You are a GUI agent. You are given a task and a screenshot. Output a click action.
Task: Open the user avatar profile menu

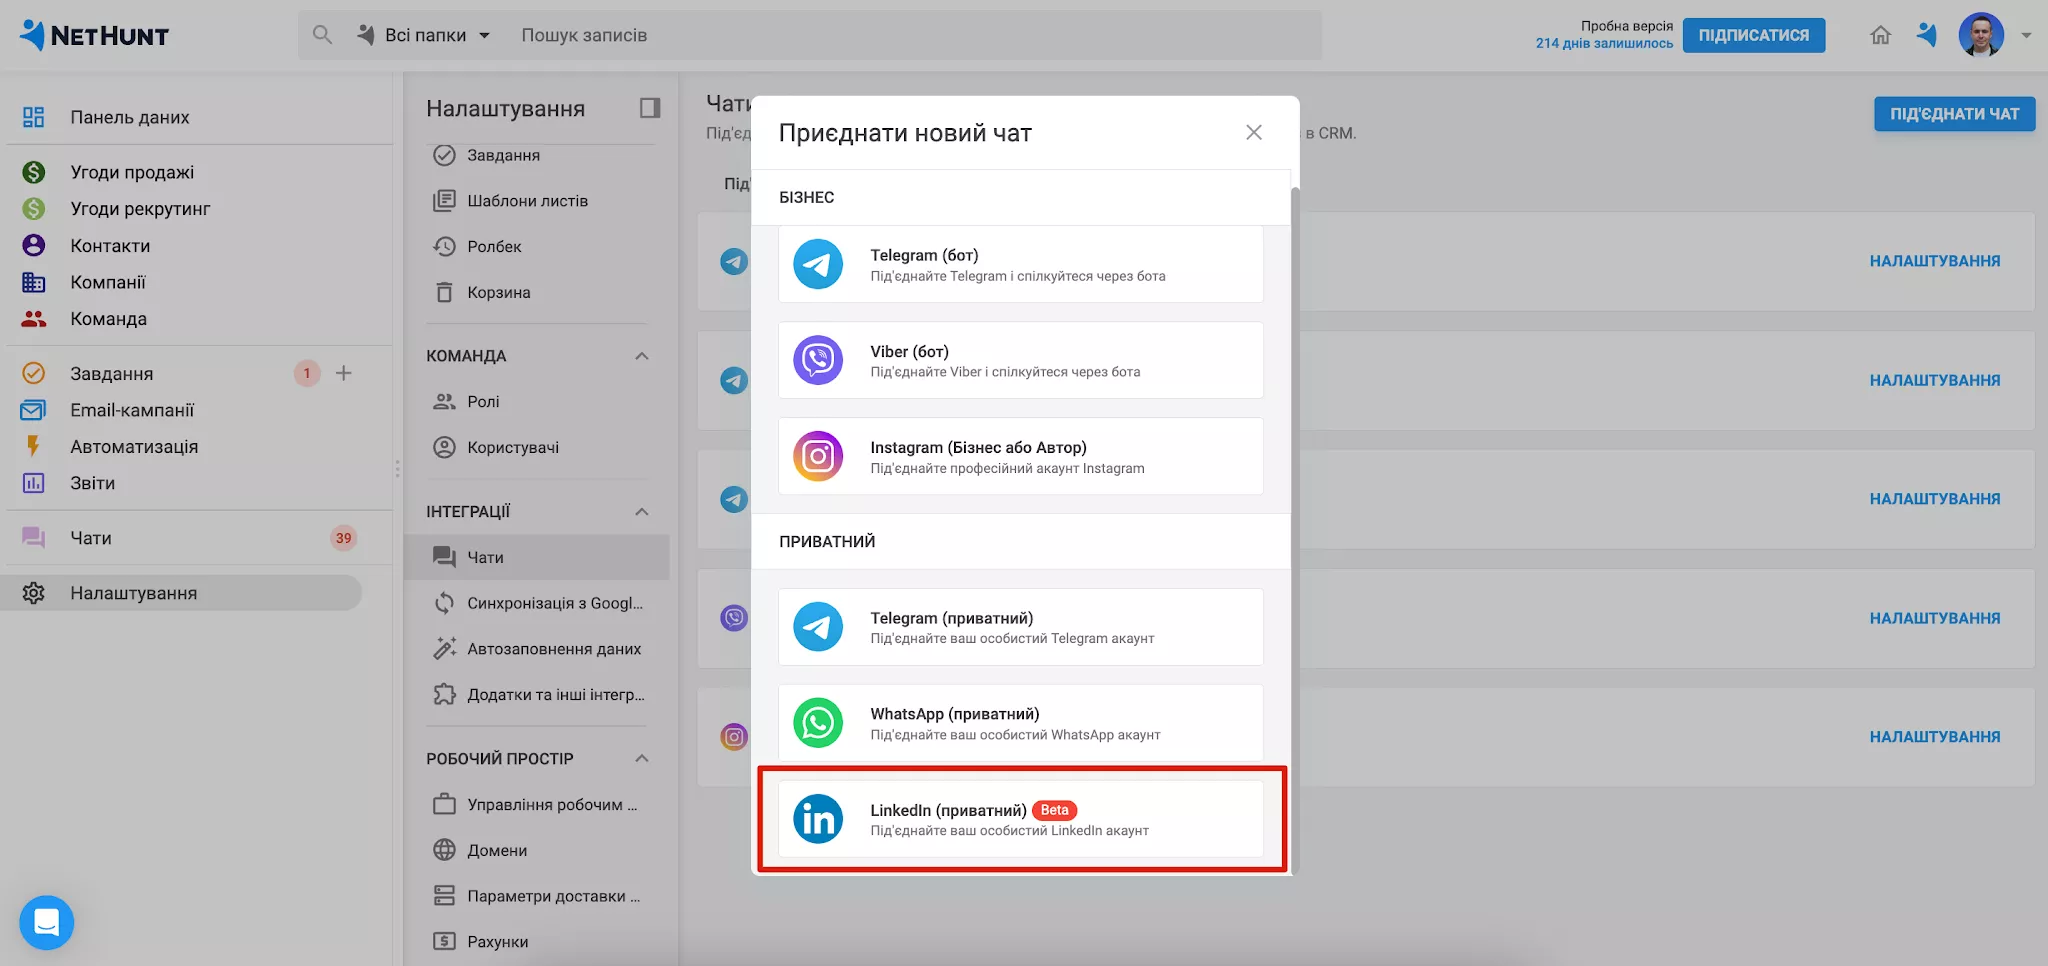pyautogui.click(x=1981, y=35)
